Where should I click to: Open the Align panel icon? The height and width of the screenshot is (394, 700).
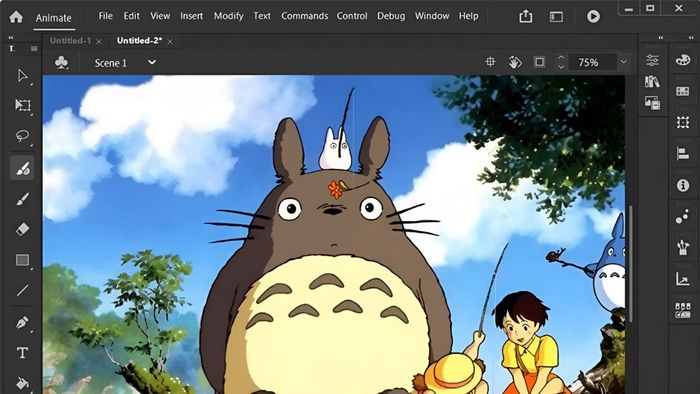pyautogui.click(x=683, y=154)
